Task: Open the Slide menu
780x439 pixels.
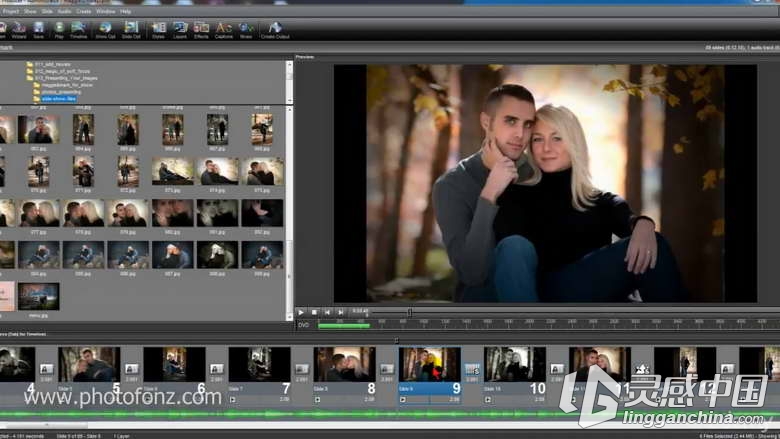Action: tap(47, 11)
